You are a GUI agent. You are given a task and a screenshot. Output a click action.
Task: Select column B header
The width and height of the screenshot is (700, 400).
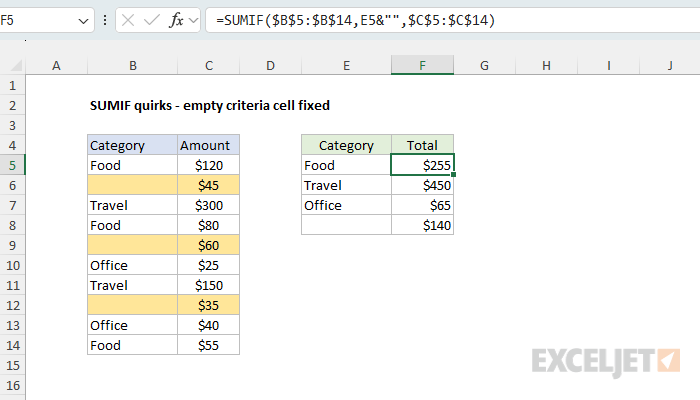point(133,66)
